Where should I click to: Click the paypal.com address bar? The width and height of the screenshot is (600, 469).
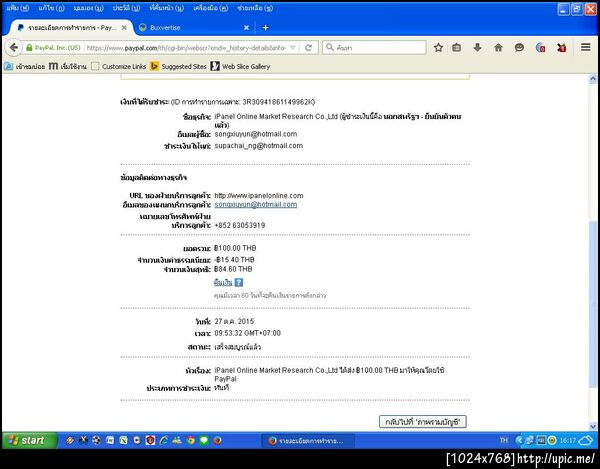(186, 48)
